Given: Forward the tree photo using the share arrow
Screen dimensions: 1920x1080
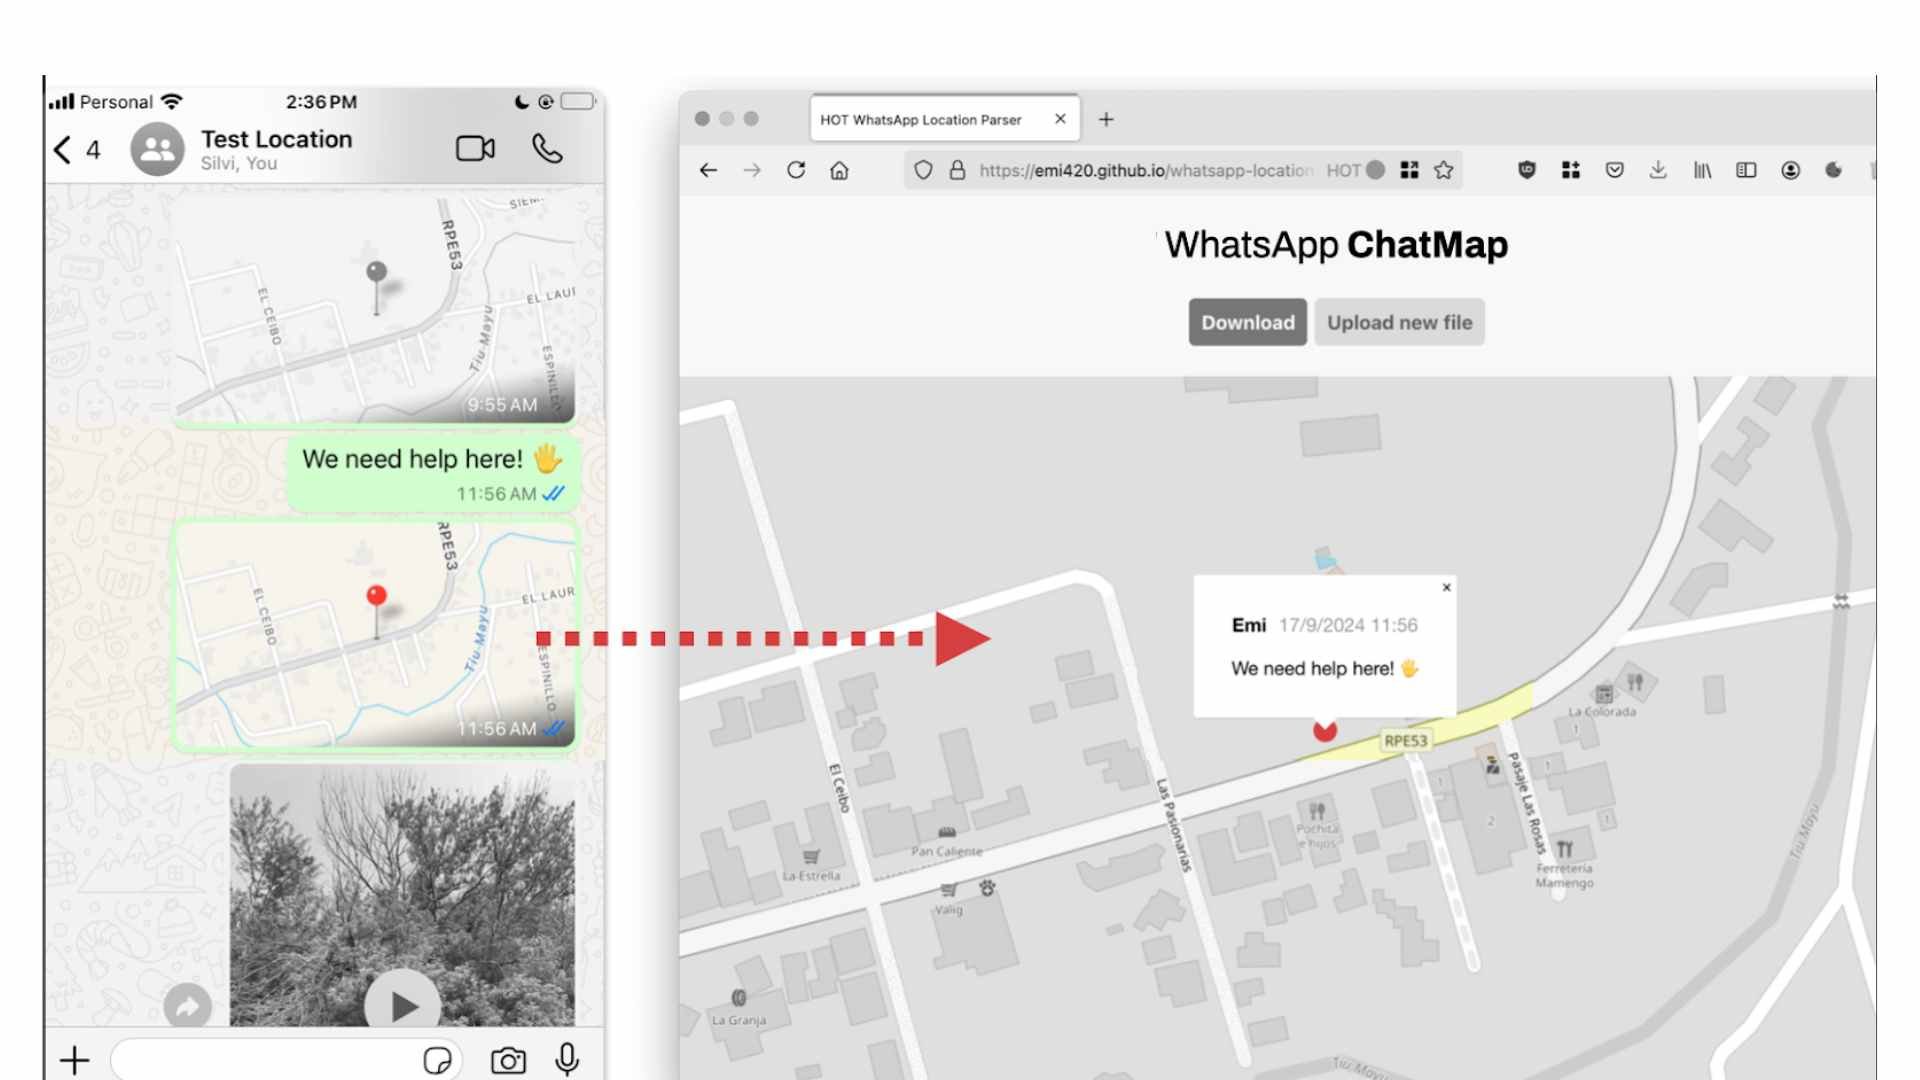Looking at the screenshot, I should pyautogui.click(x=186, y=1004).
